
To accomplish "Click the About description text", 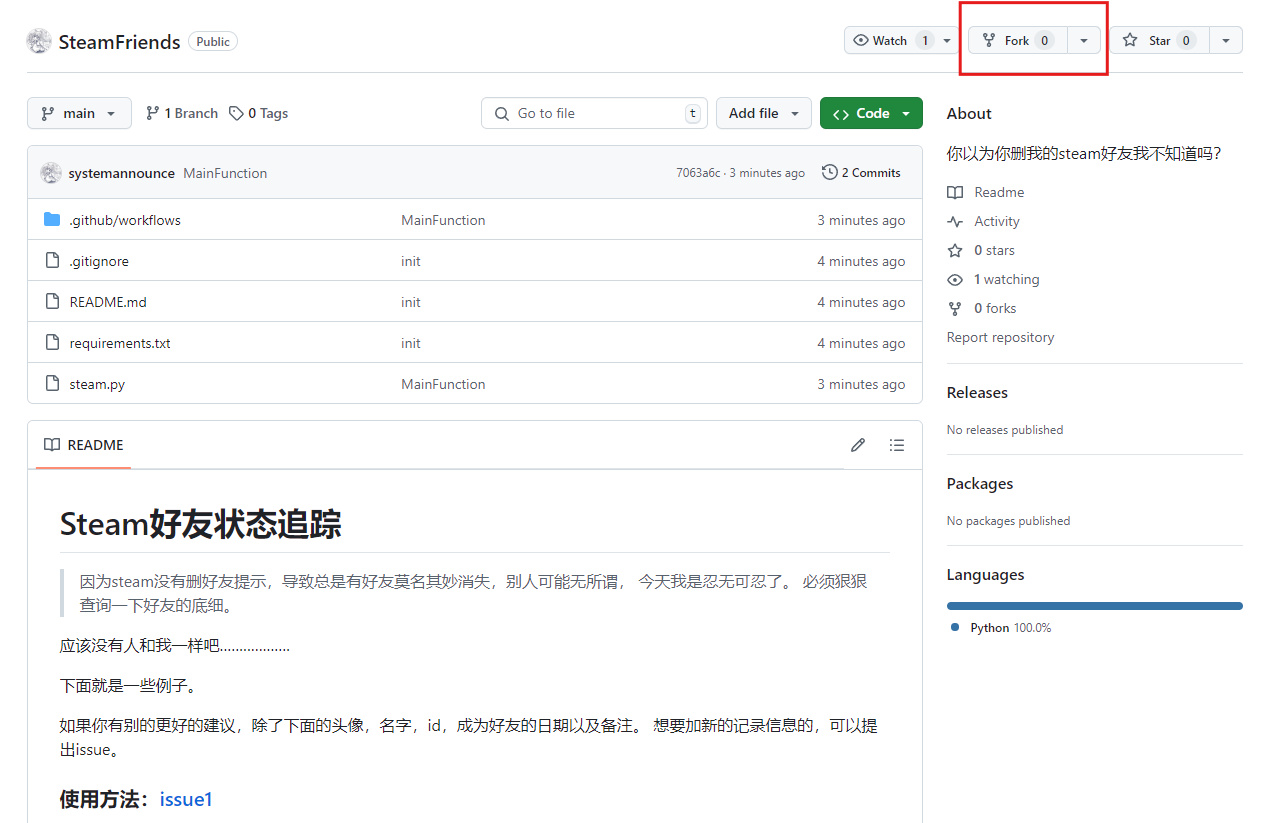I will (1084, 154).
